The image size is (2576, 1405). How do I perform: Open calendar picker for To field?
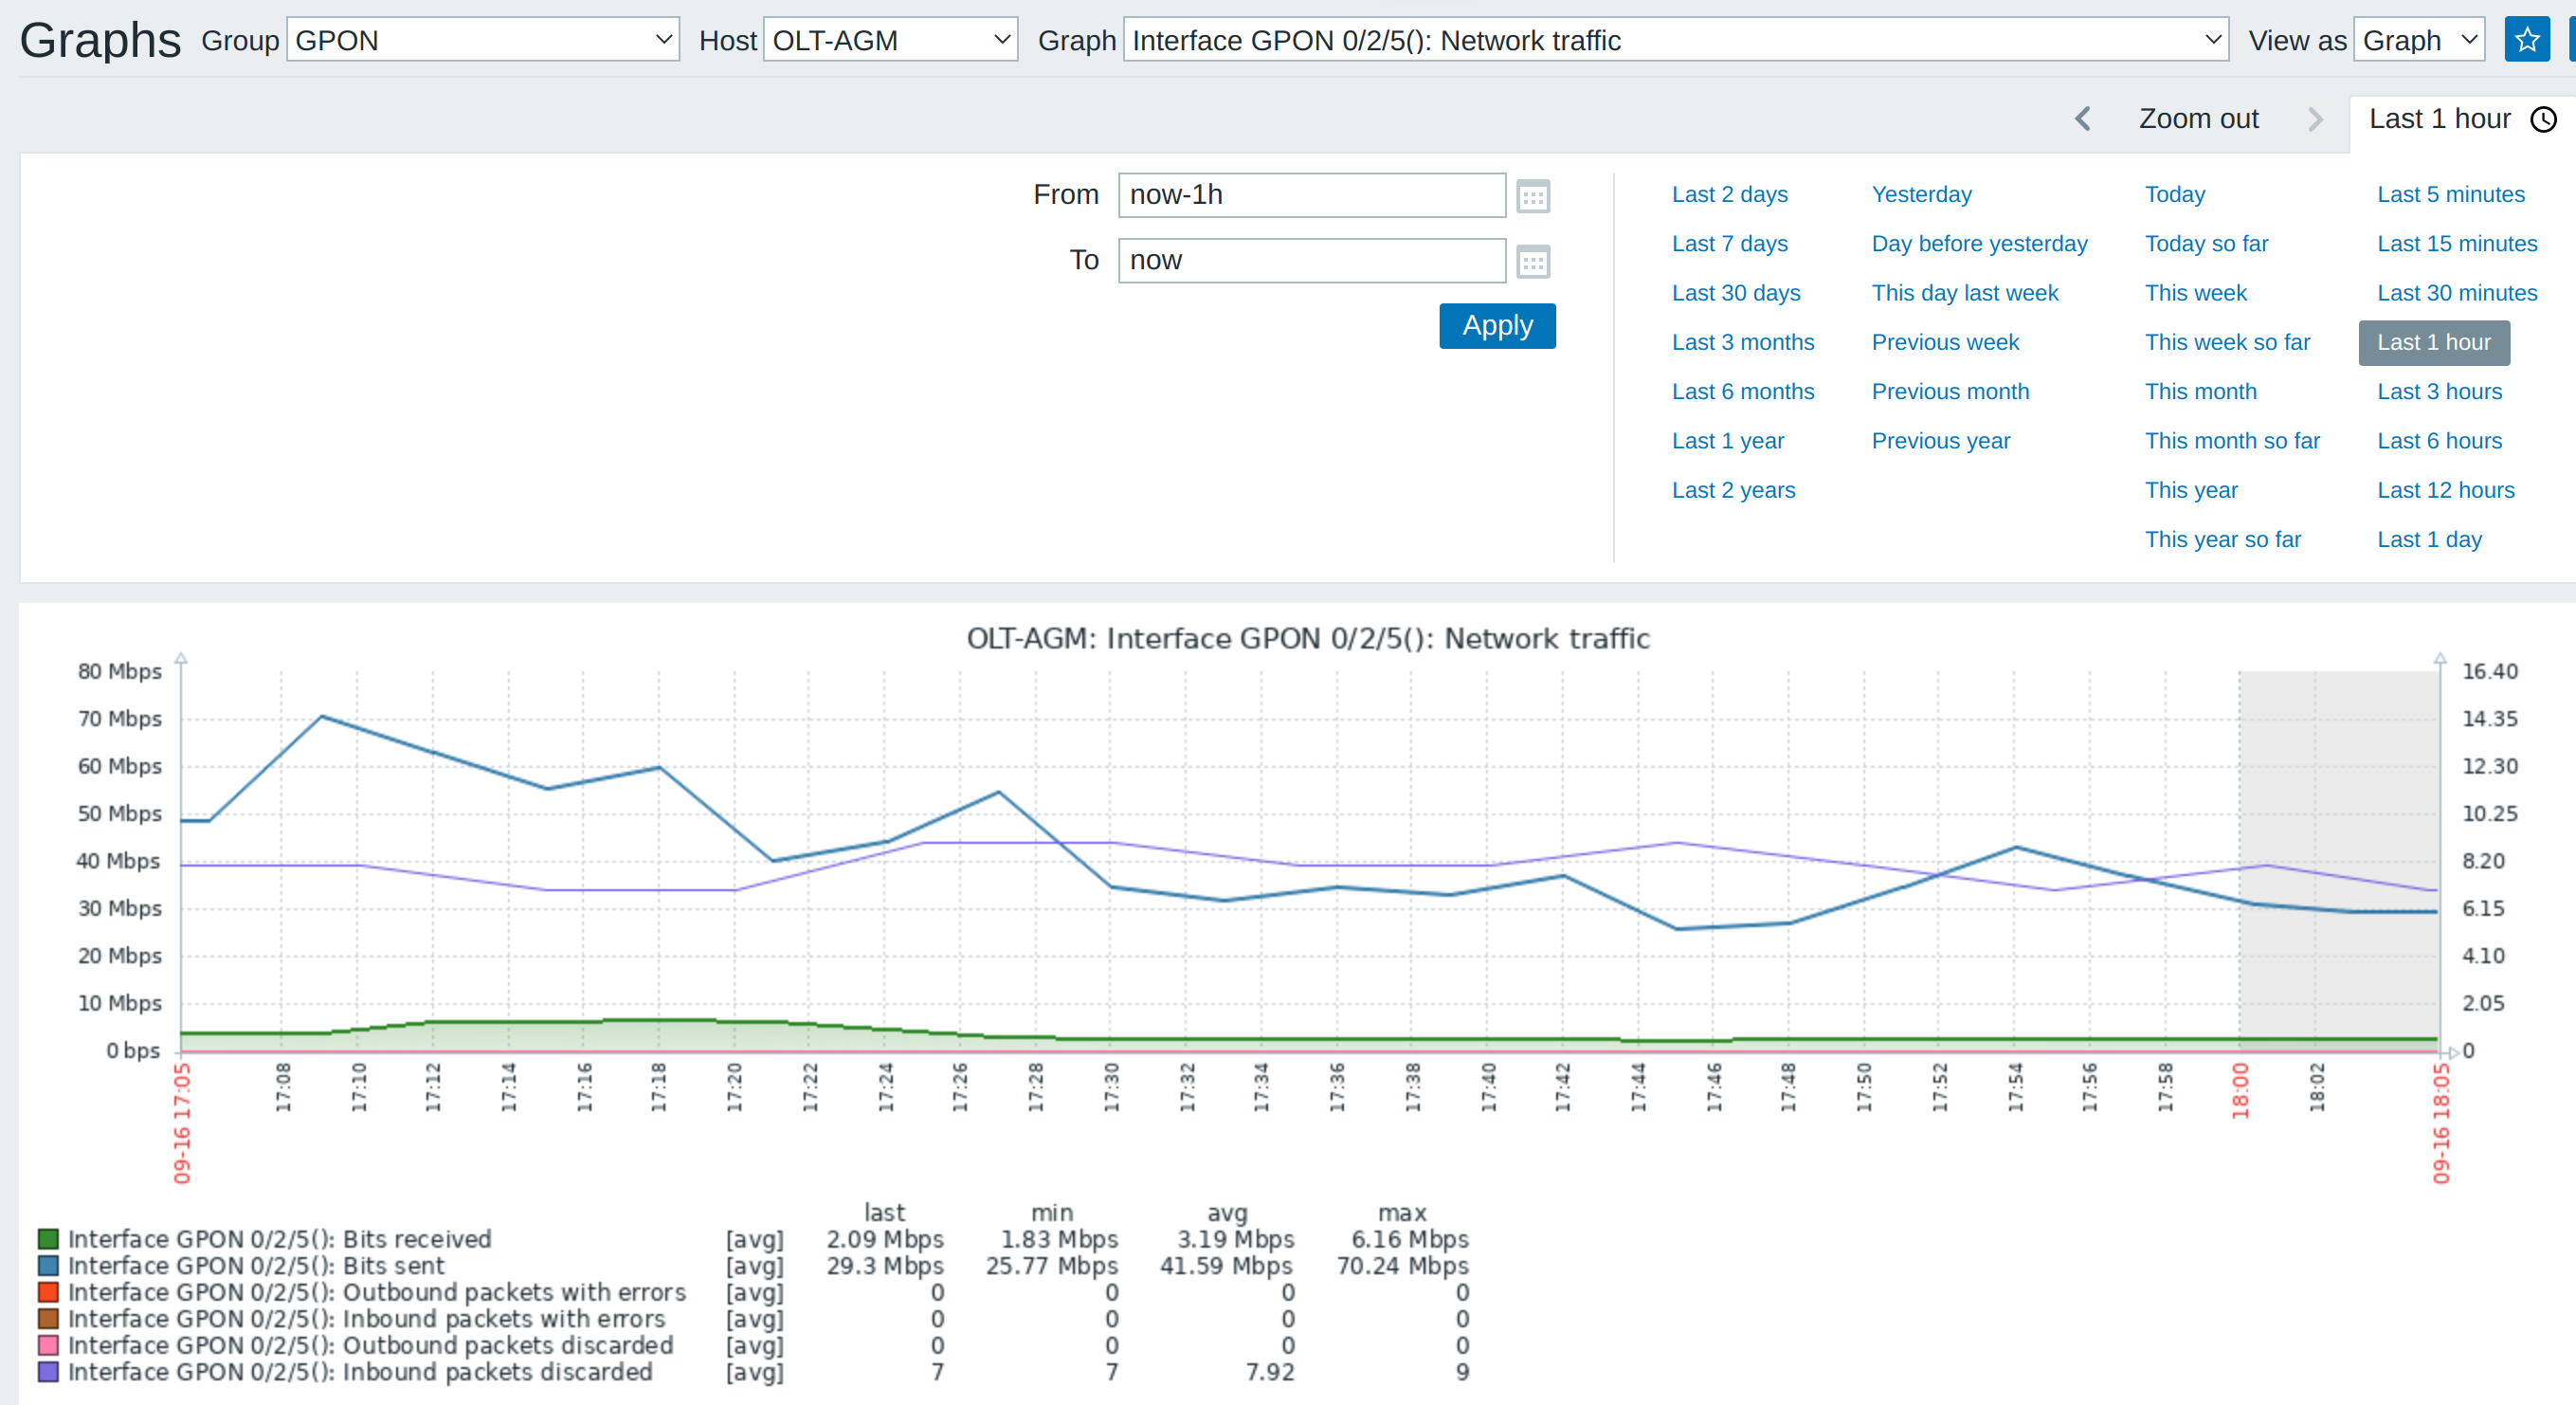(x=1532, y=262)
